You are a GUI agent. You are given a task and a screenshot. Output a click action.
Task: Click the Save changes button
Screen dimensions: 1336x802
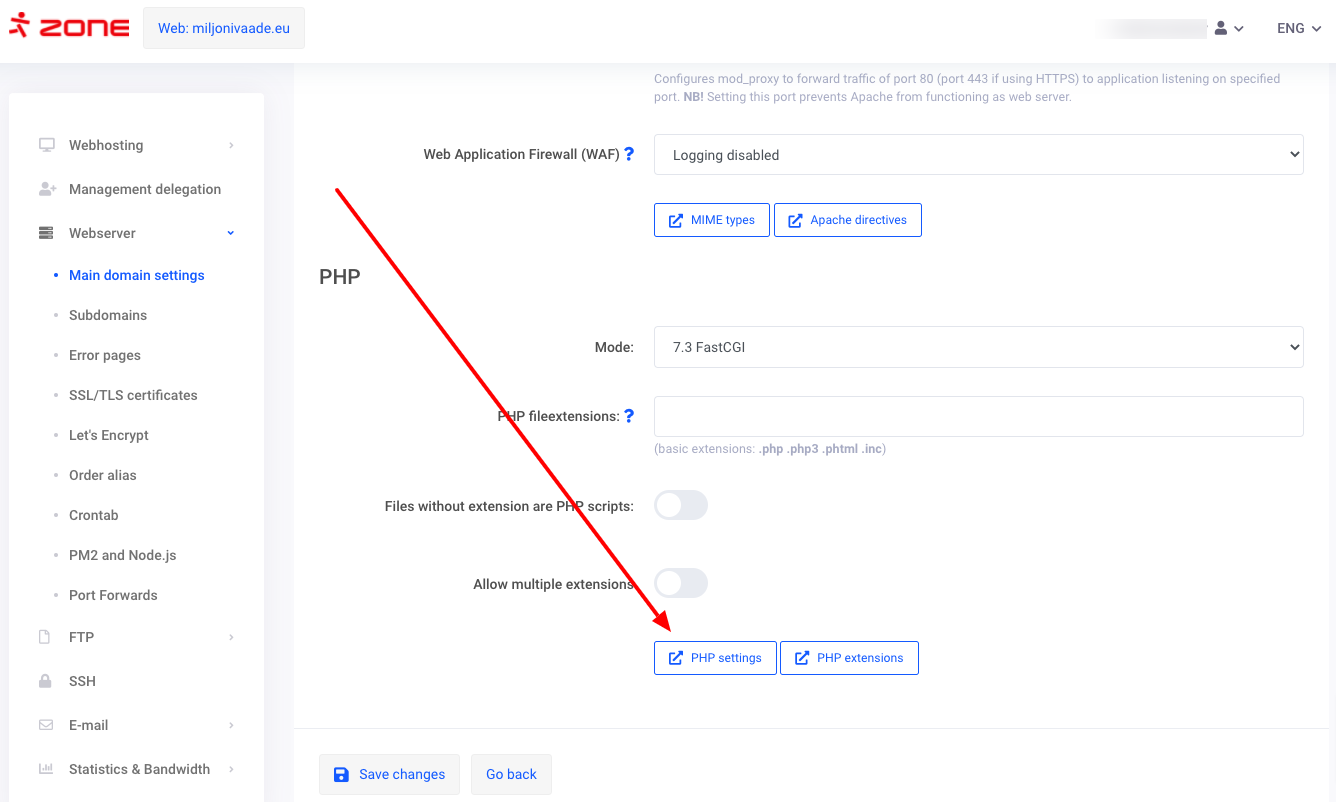coord(389,774)
